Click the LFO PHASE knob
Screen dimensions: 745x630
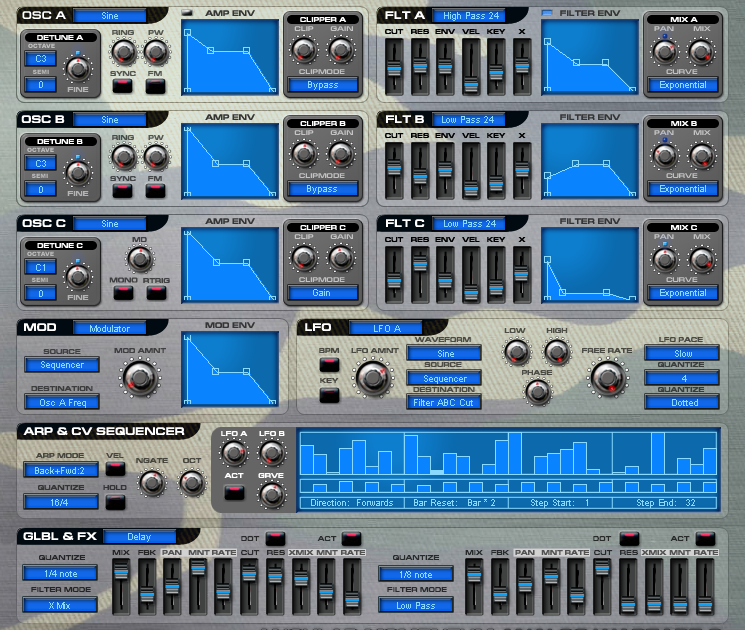537,392
